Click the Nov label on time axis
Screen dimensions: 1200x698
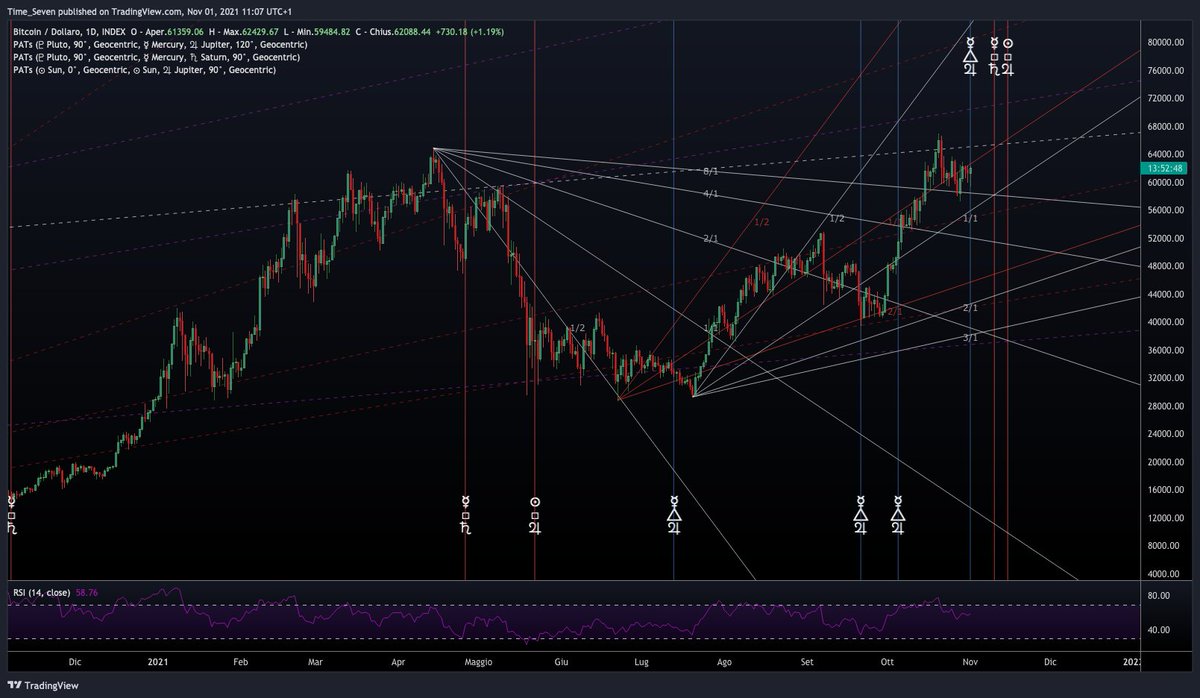point(968,662)
